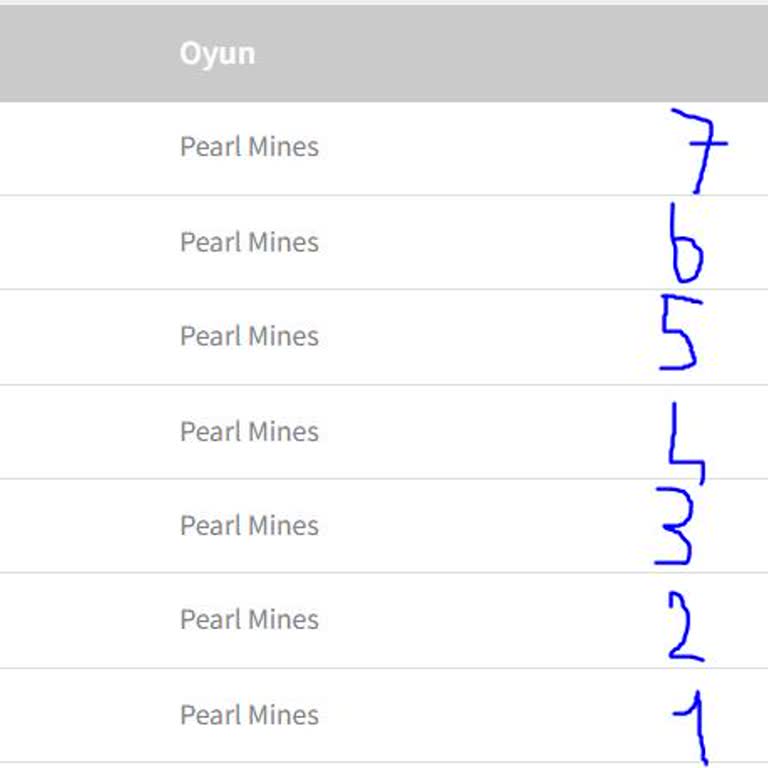Select the bottommost Pearl Mines game row
The width and height of the screenshot is (768, 768).
(249, 715)
